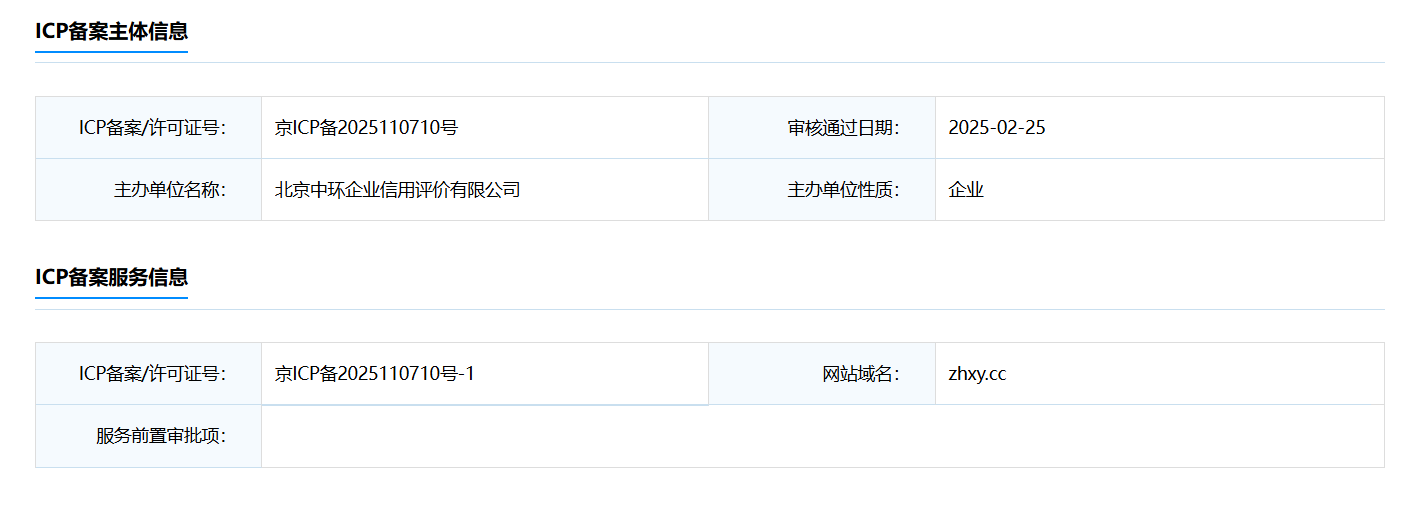Select the zhxy.cc domain name
This screenshot has width=1420, height=505.
tap(977, 374)
